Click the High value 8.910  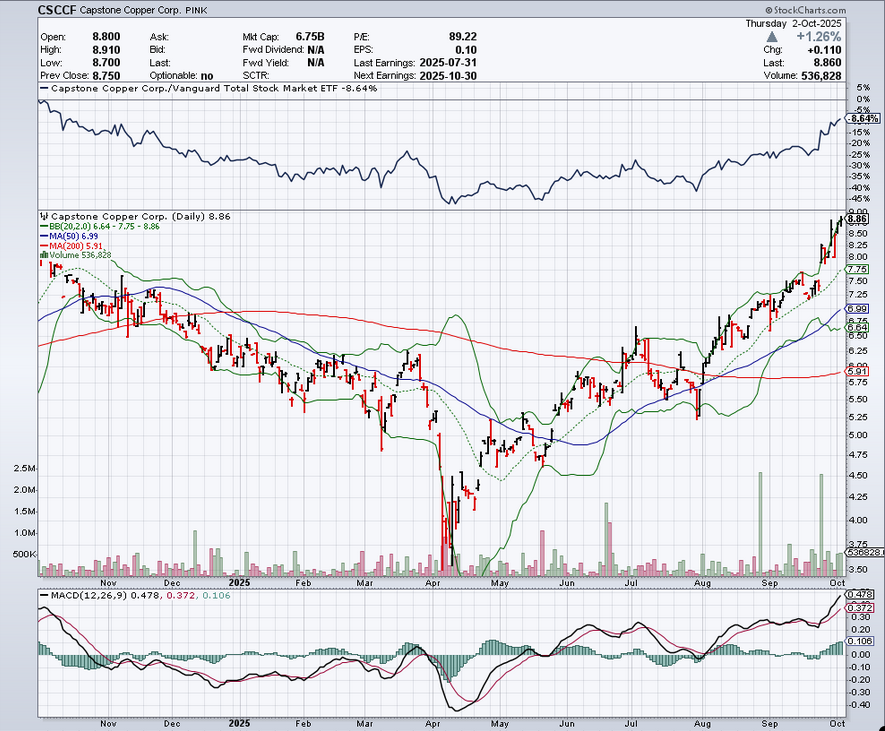point(106,50)
